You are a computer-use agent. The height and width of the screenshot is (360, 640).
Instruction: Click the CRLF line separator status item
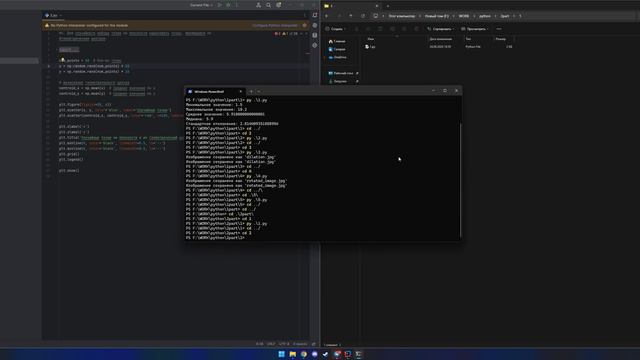[x=271, y=344]
